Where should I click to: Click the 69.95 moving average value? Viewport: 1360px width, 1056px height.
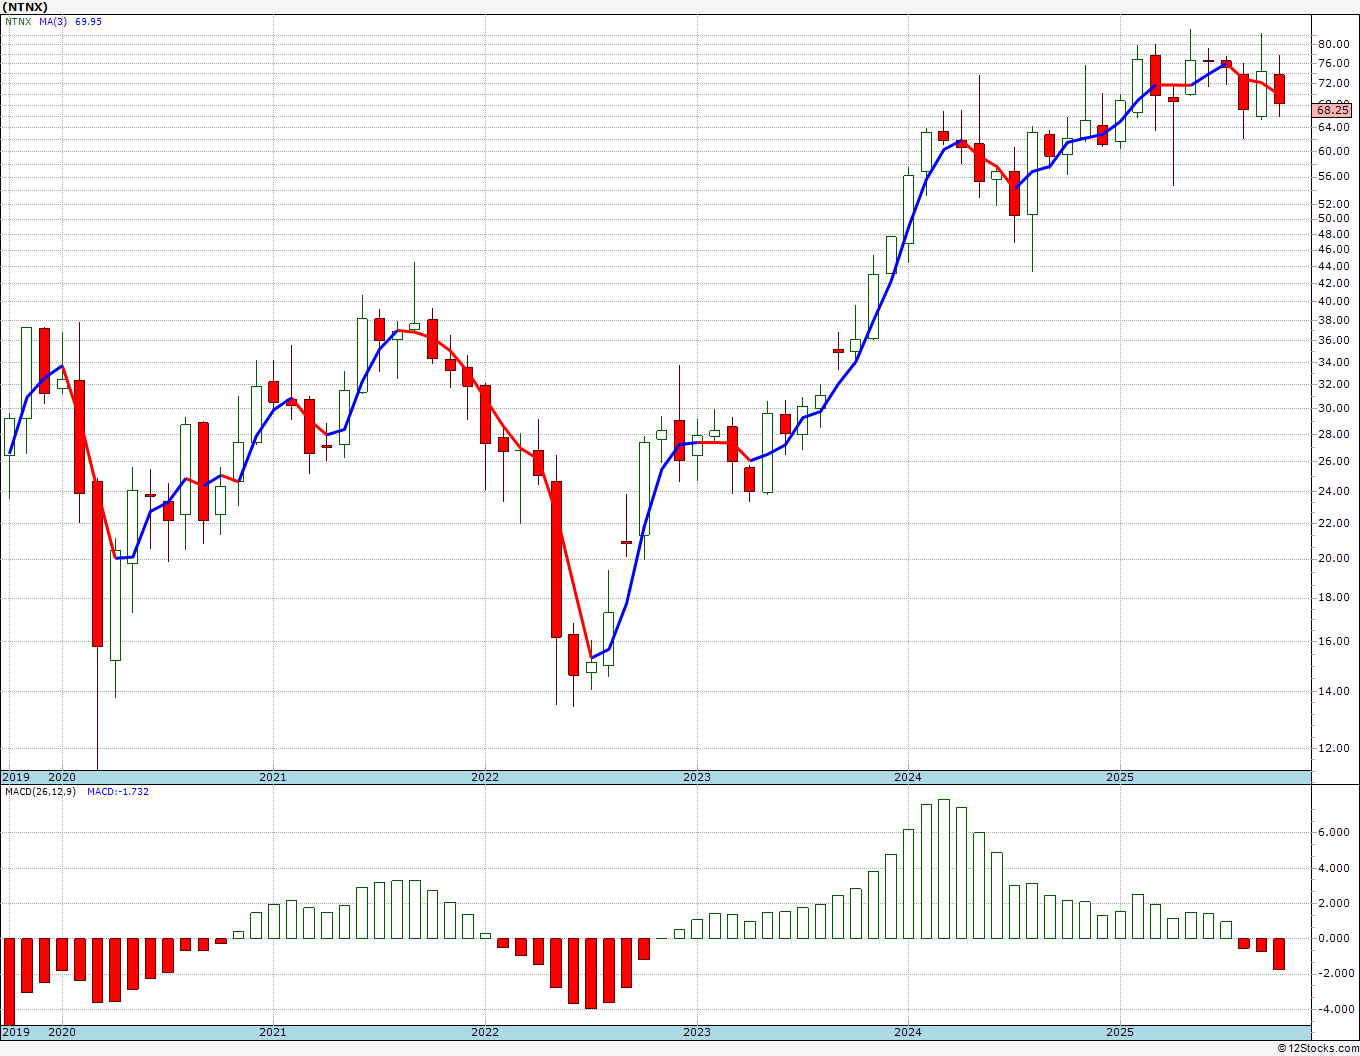[x=89, y=21]
